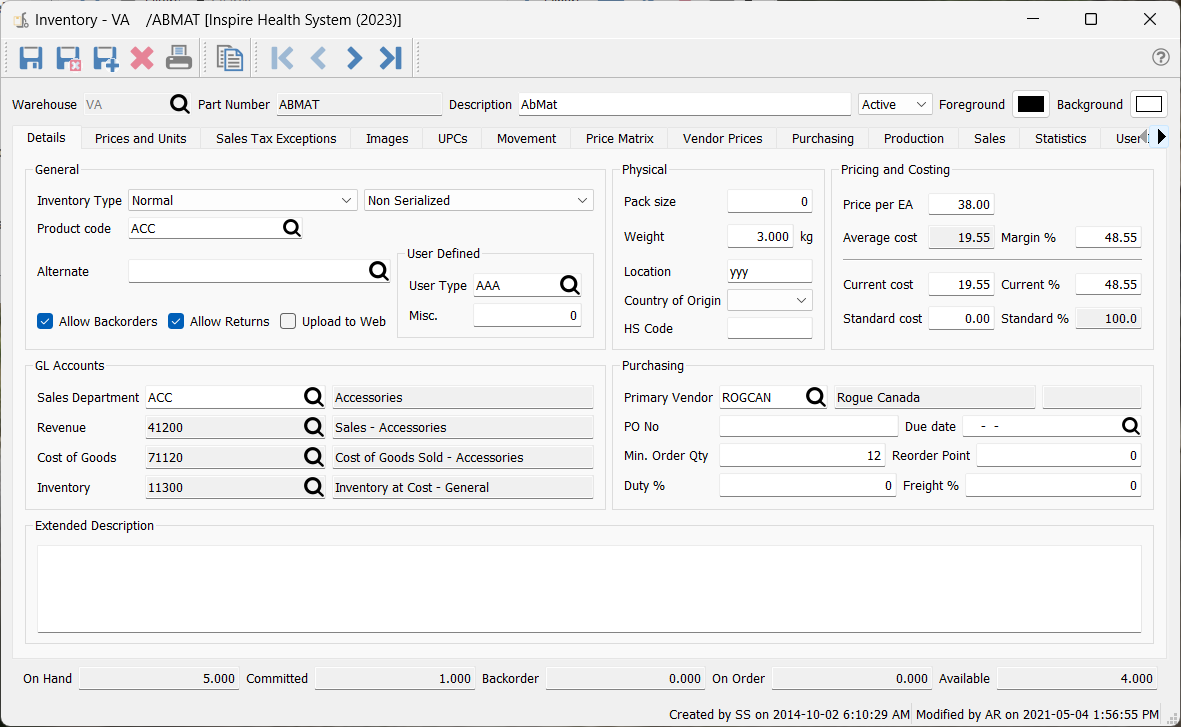
Task: Open the Vendor Prices tab
Action: [x=722, y=139]
